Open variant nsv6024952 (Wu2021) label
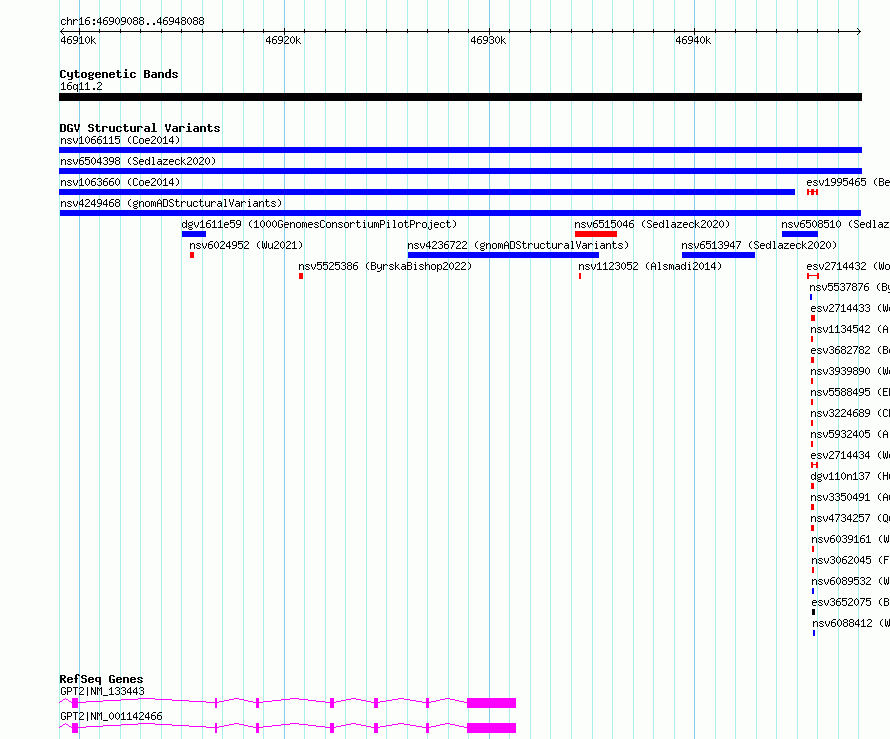 tap(246, 245)
